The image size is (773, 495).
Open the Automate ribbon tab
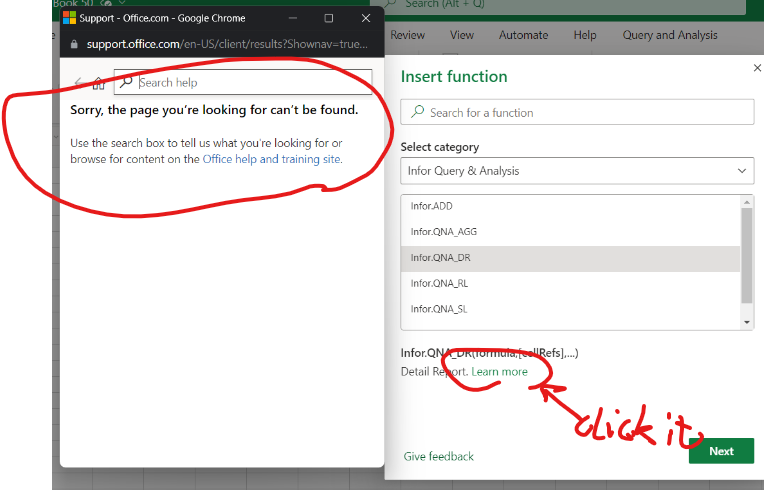click(x=523, y=35)
